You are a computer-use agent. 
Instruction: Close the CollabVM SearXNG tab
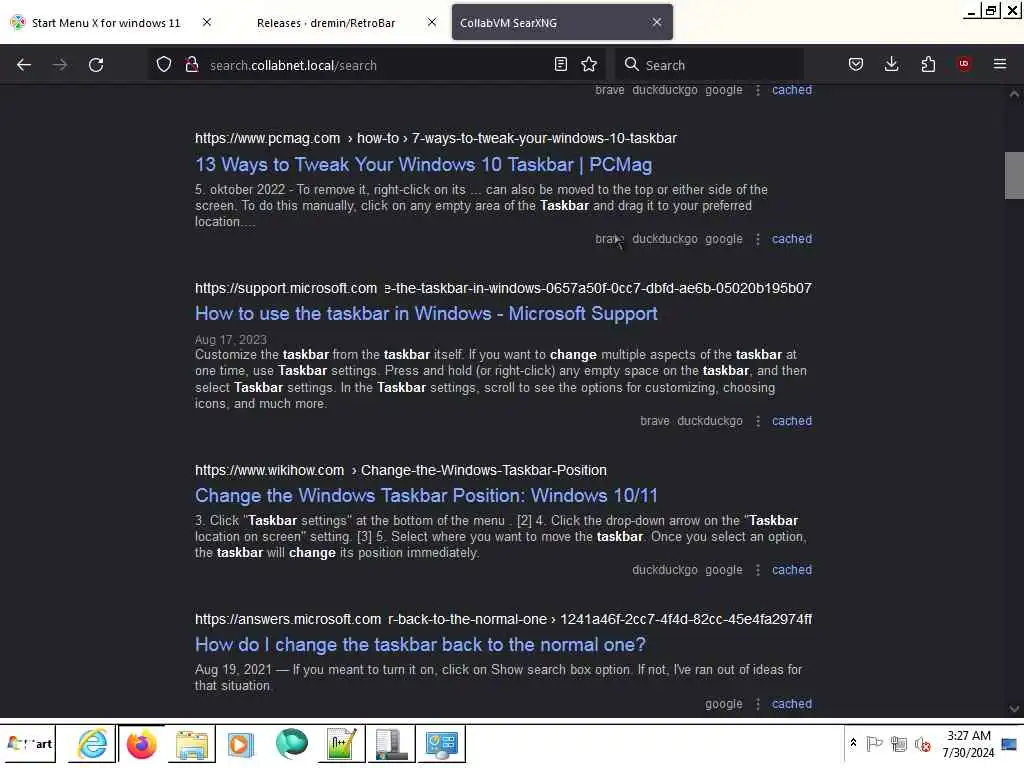(x=657, y=22)
